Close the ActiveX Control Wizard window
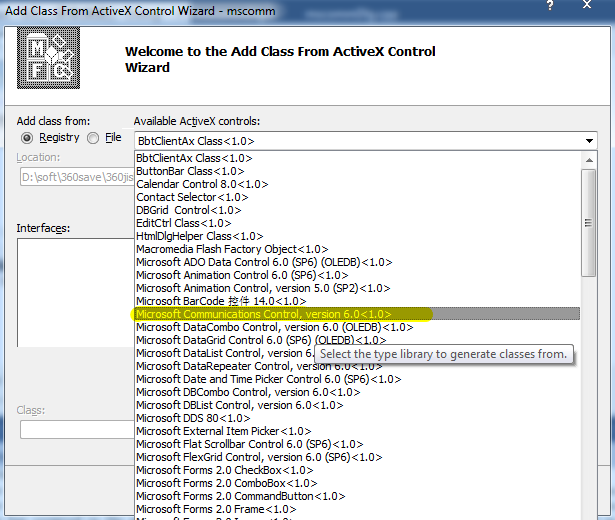 tap(587, 5)
